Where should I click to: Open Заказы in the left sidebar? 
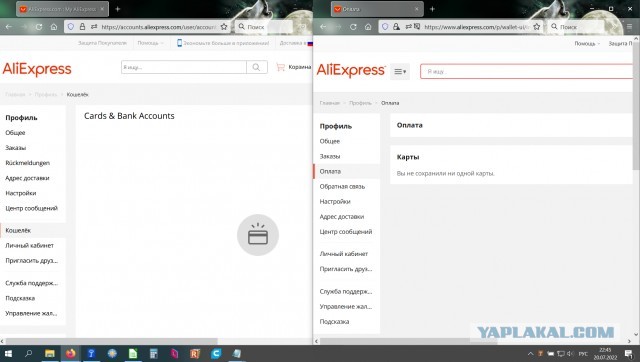point(16,148)
